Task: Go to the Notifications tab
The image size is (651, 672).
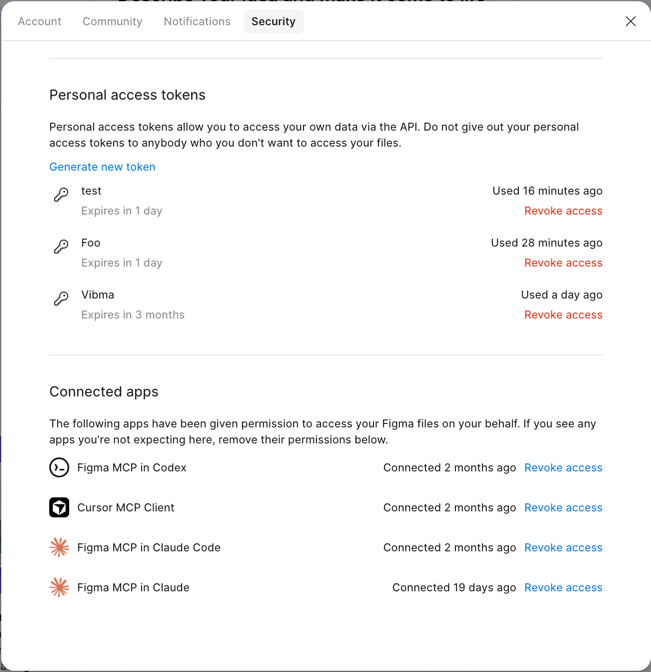Action: [x=197, y=21]
